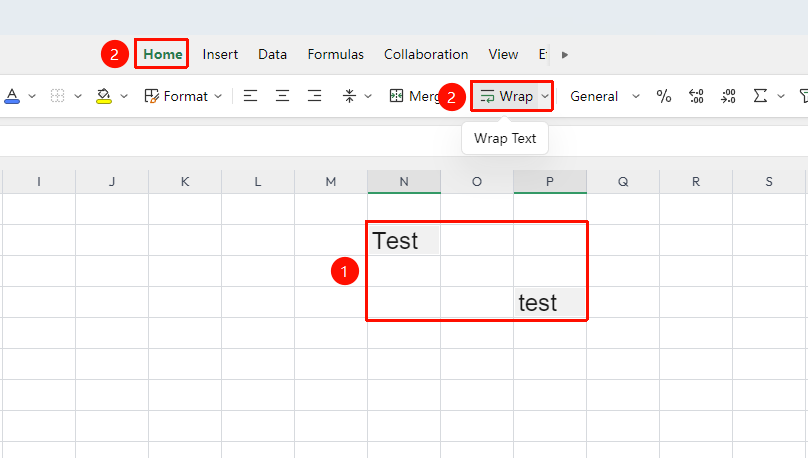Open the Format dropdown menu

coord(183,96)
